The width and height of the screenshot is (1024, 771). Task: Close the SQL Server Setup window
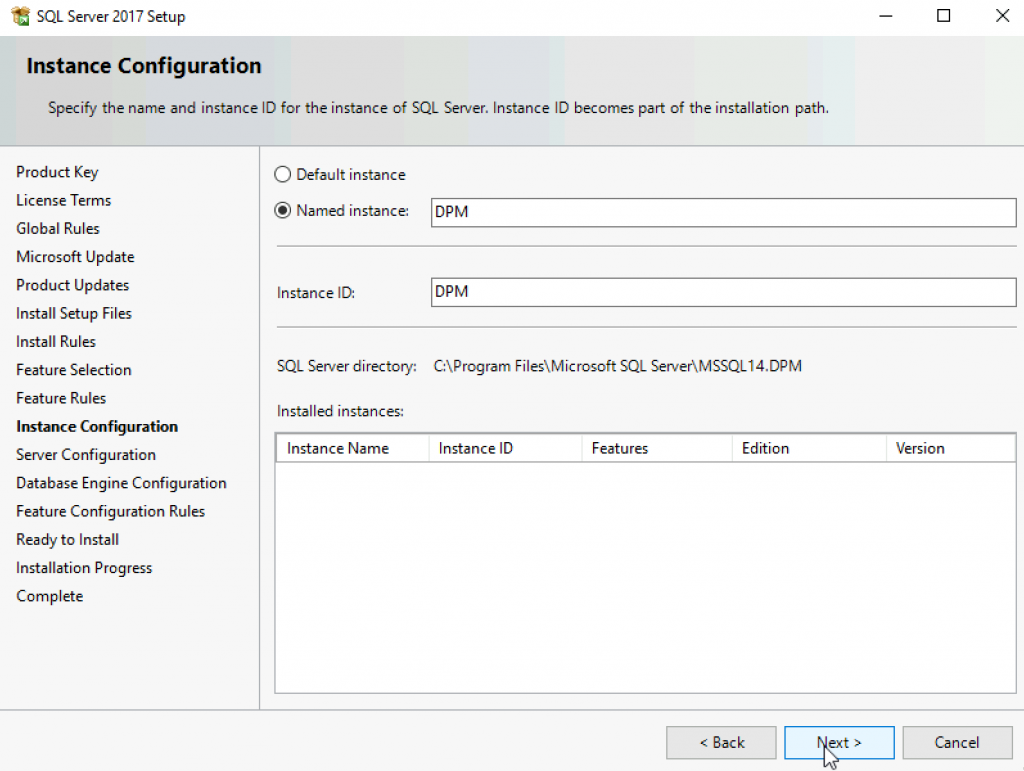point(1002,16)
